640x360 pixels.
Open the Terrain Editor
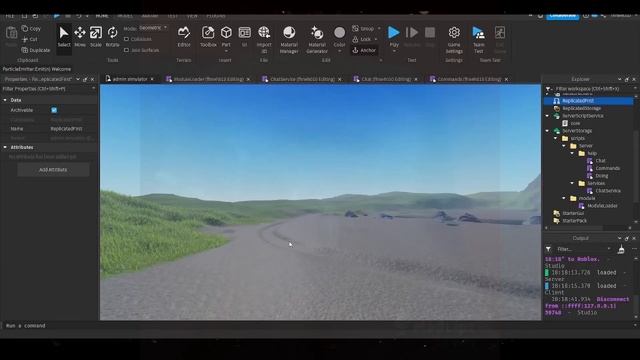pyautogui.click(x=184, y=37)
